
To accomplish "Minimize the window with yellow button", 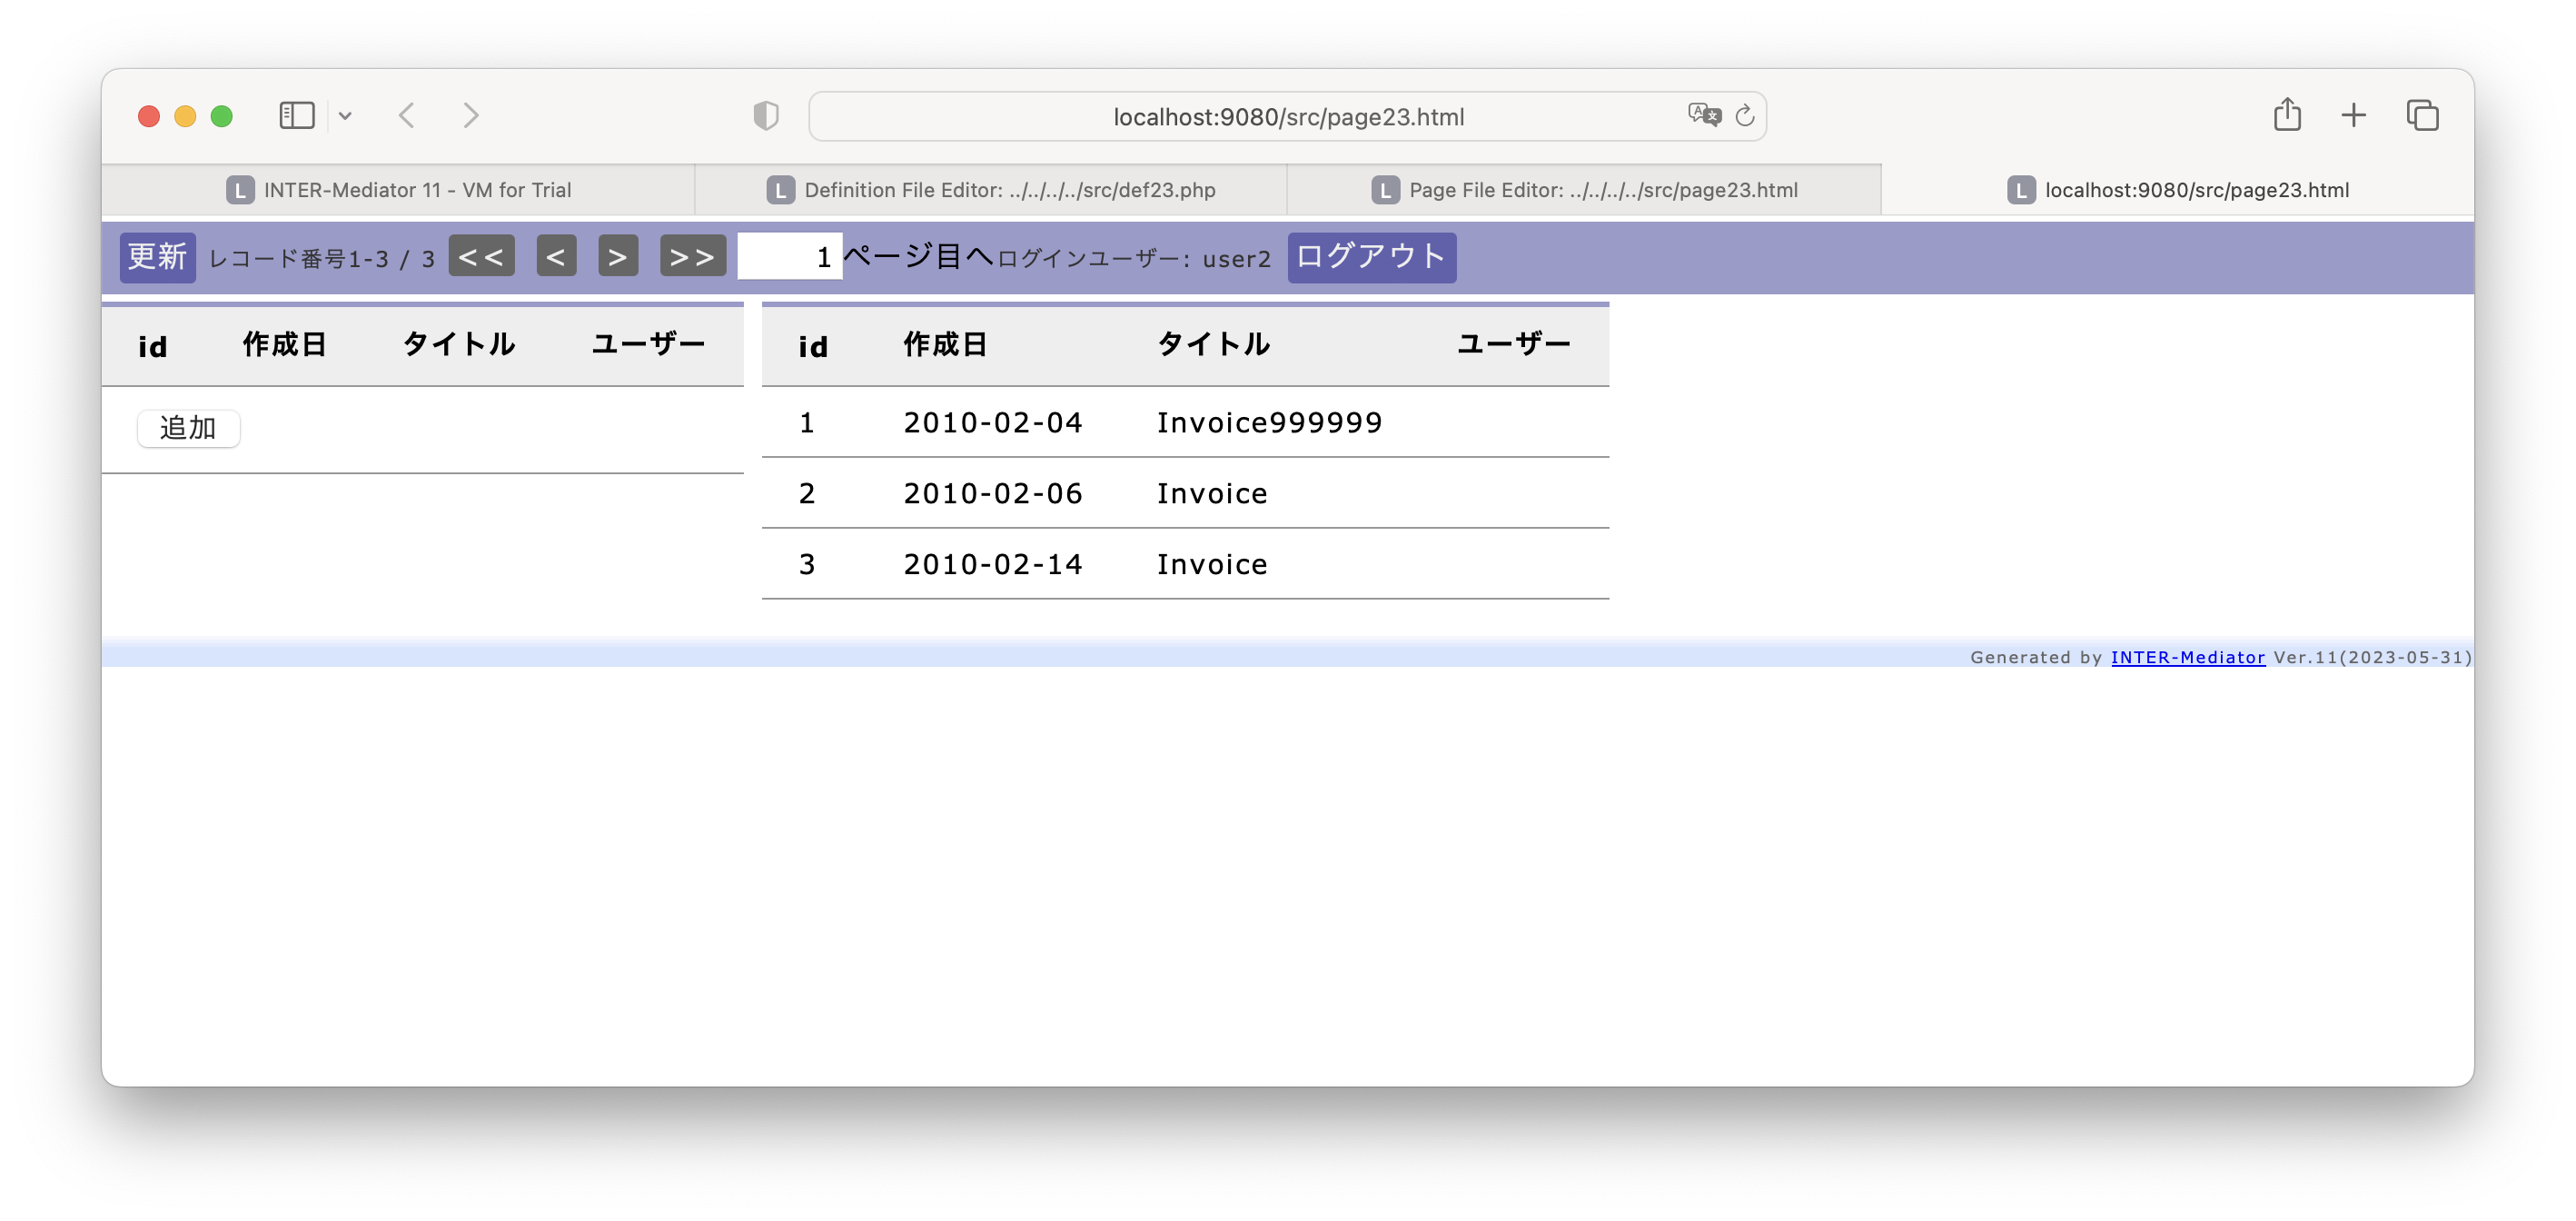I will tap(185, 116).
